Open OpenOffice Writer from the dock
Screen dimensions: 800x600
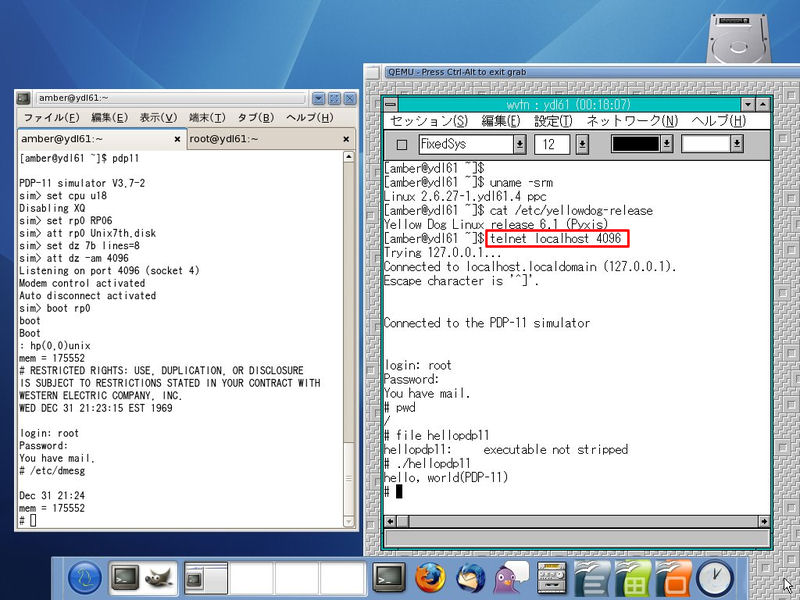[x=592, y=578]
